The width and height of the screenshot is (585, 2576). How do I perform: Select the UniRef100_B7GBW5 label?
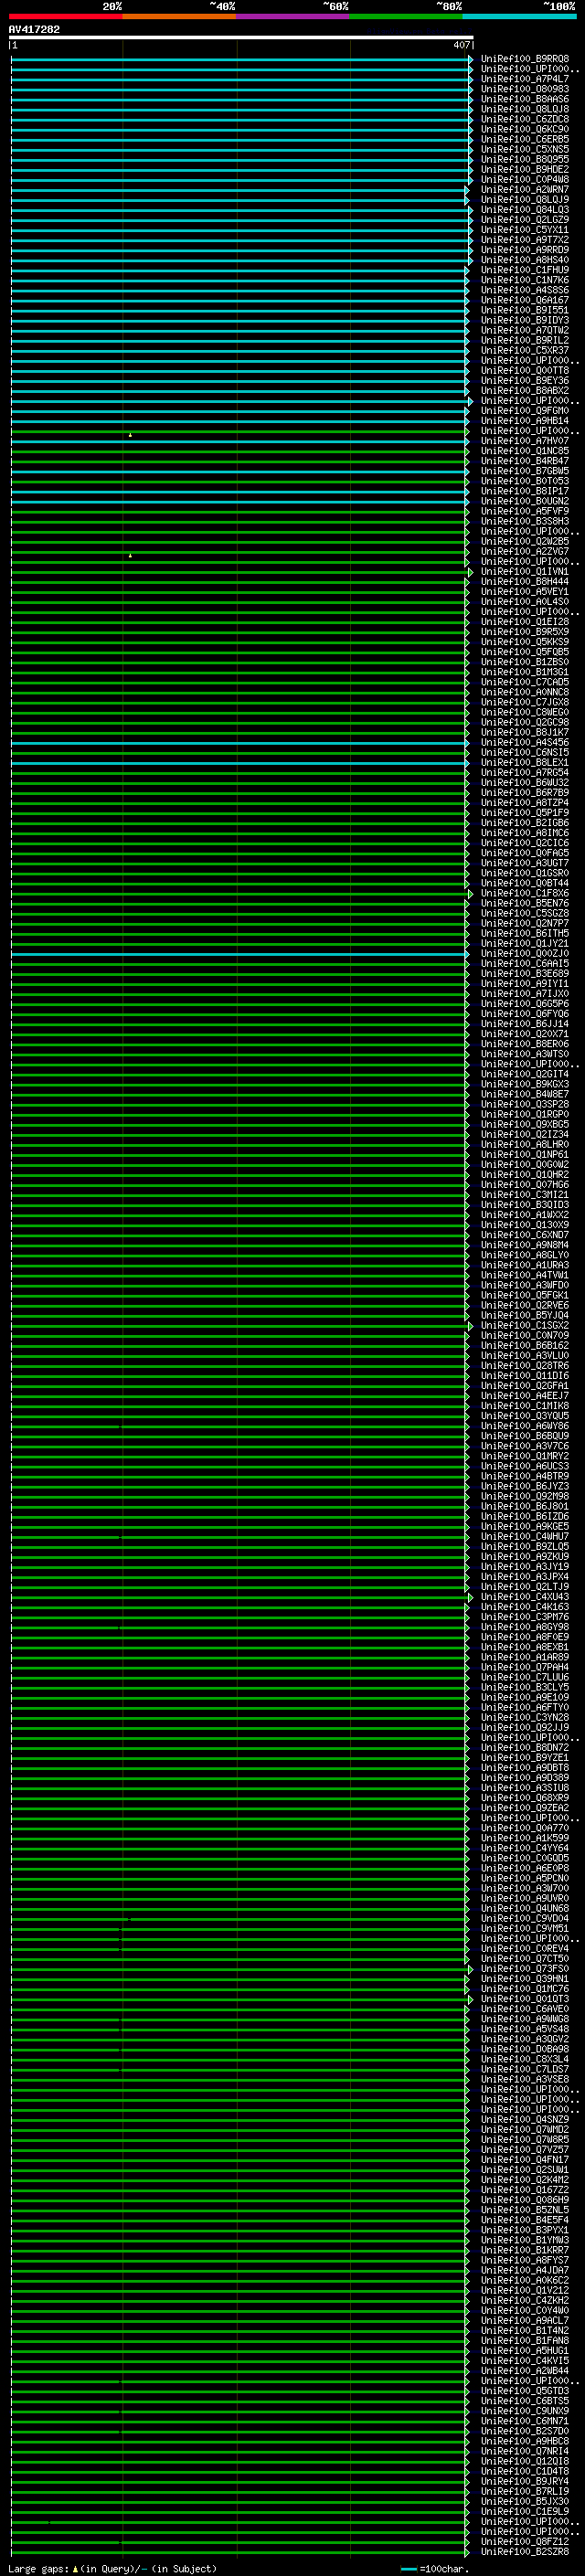525,471
